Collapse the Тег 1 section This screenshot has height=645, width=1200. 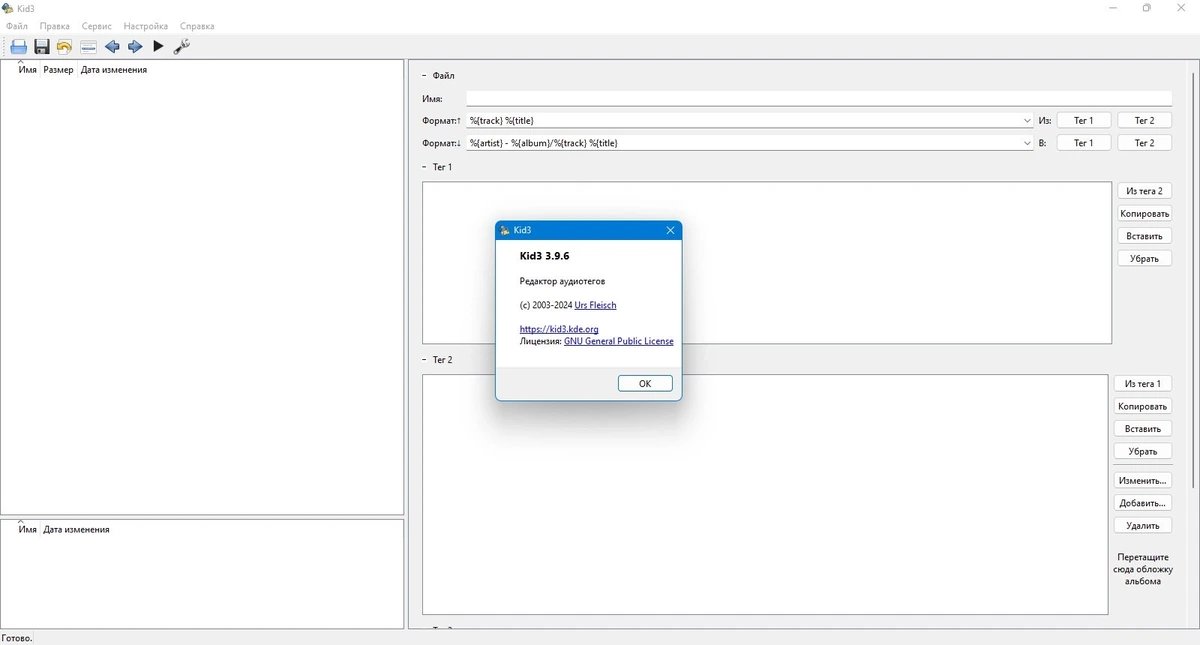[x=424, y=167]
